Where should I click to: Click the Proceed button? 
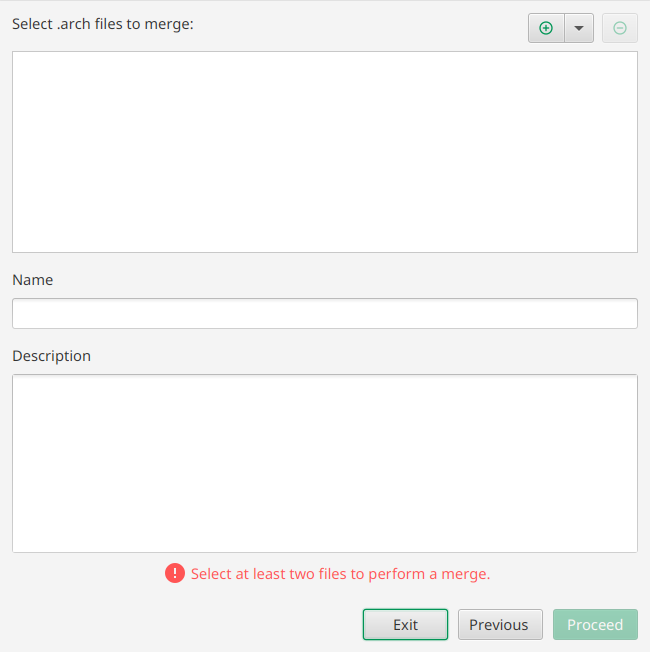(595, 625)
